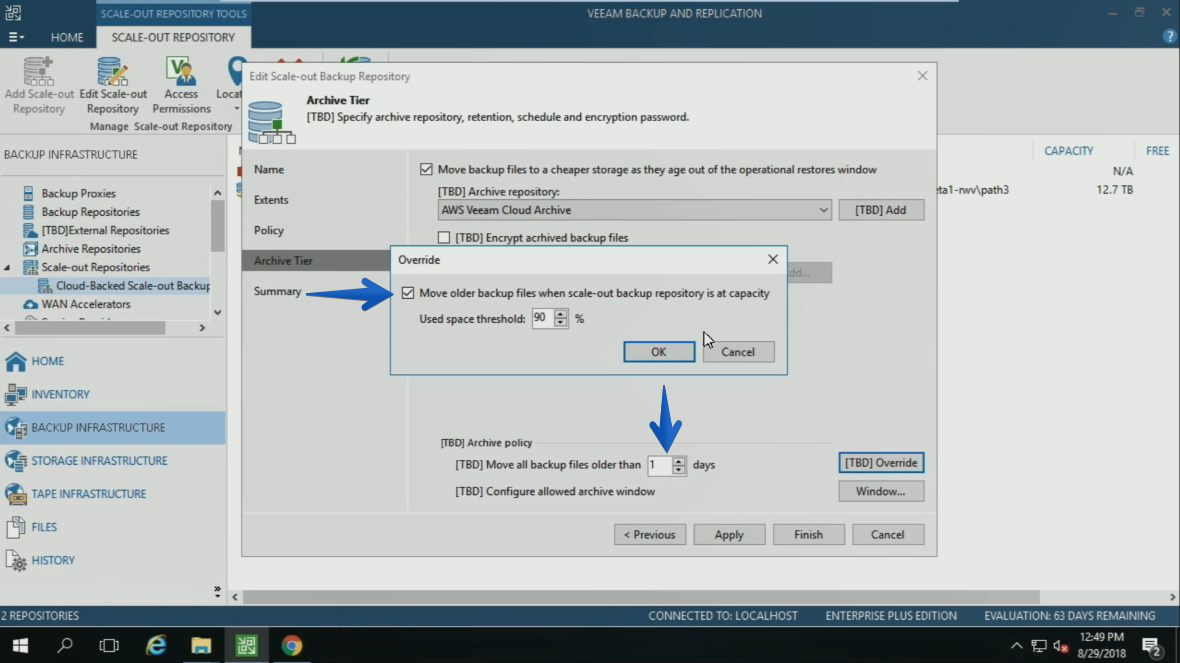The image size is (1180, 663).
Task: Select Archive Repositories tree node
Action: [91, 249]
